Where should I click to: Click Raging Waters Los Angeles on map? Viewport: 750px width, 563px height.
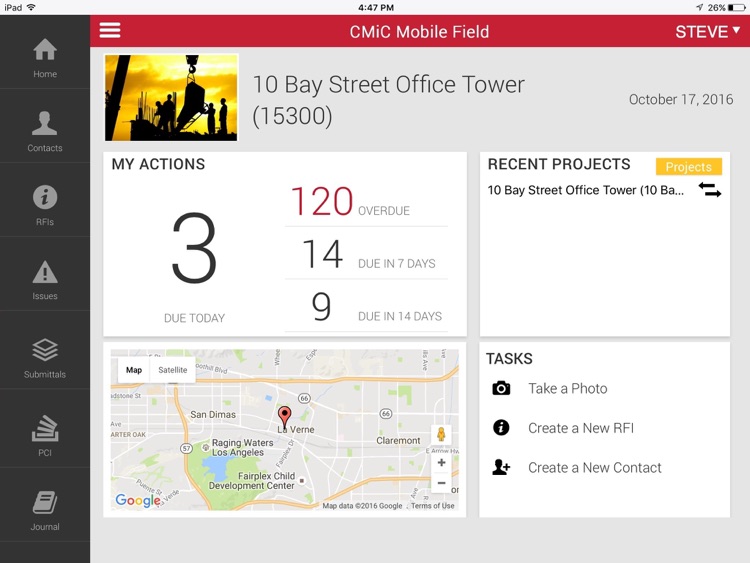coord(243,447)
